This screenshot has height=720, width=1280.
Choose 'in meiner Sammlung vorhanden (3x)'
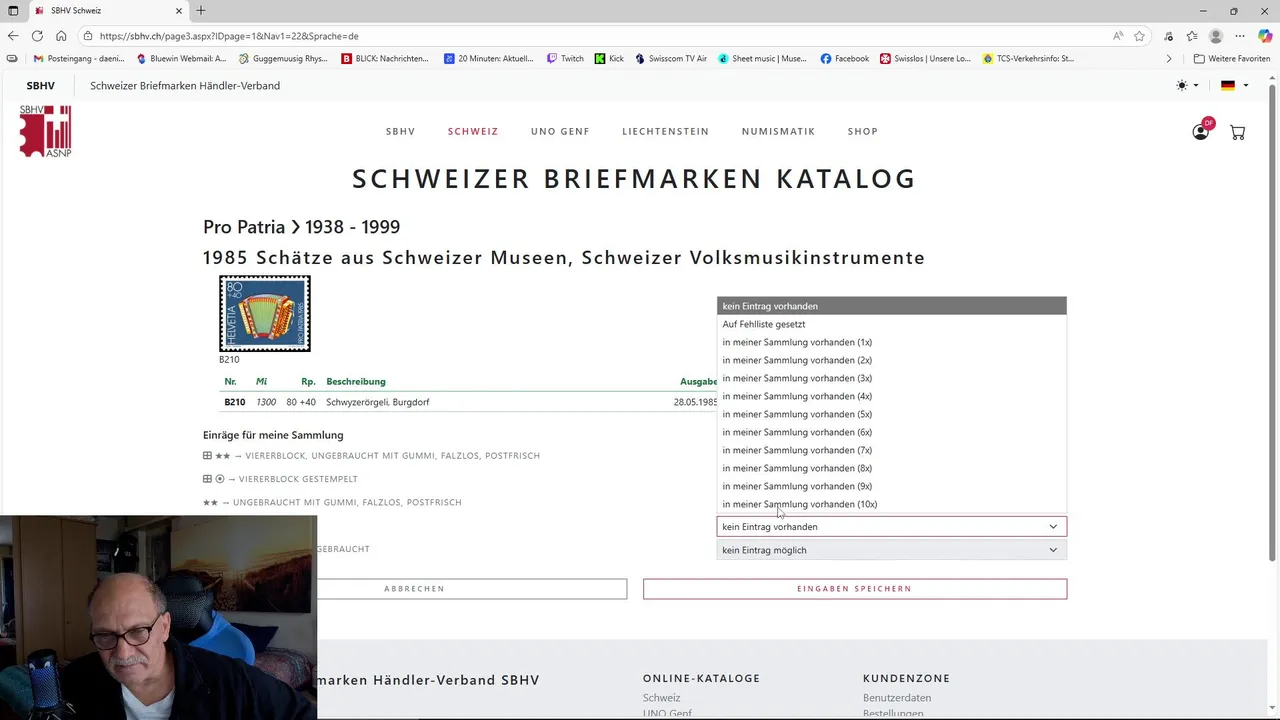pyautogui.click(x=892, y=378)
